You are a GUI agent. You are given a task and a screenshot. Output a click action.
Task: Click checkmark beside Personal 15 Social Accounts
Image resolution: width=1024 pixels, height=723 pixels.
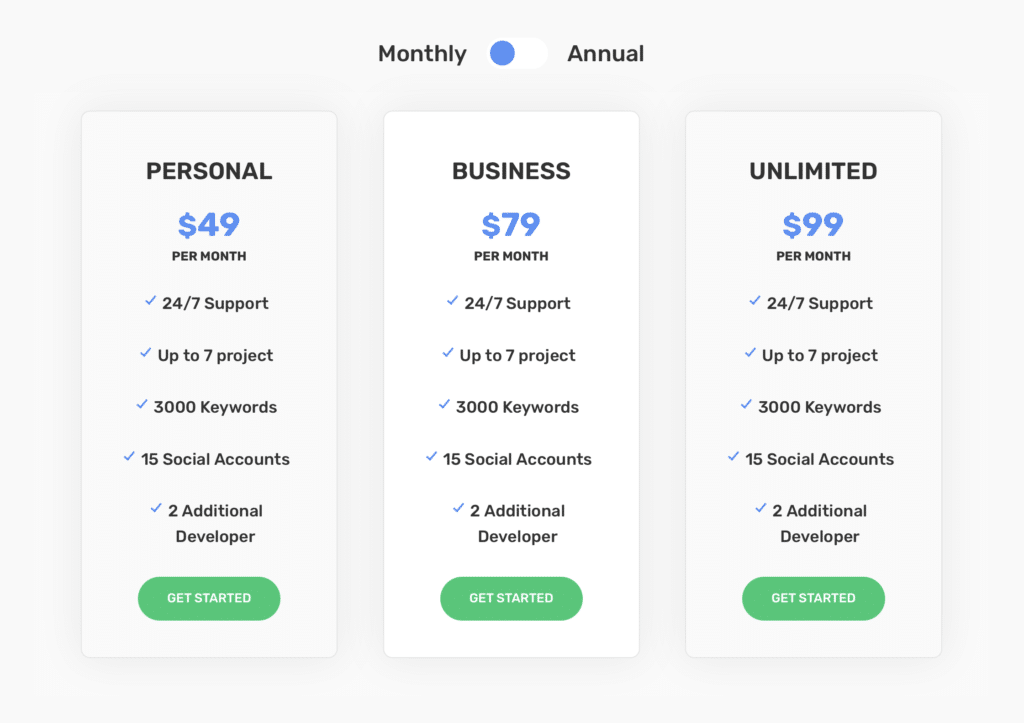tap(129, 456)
